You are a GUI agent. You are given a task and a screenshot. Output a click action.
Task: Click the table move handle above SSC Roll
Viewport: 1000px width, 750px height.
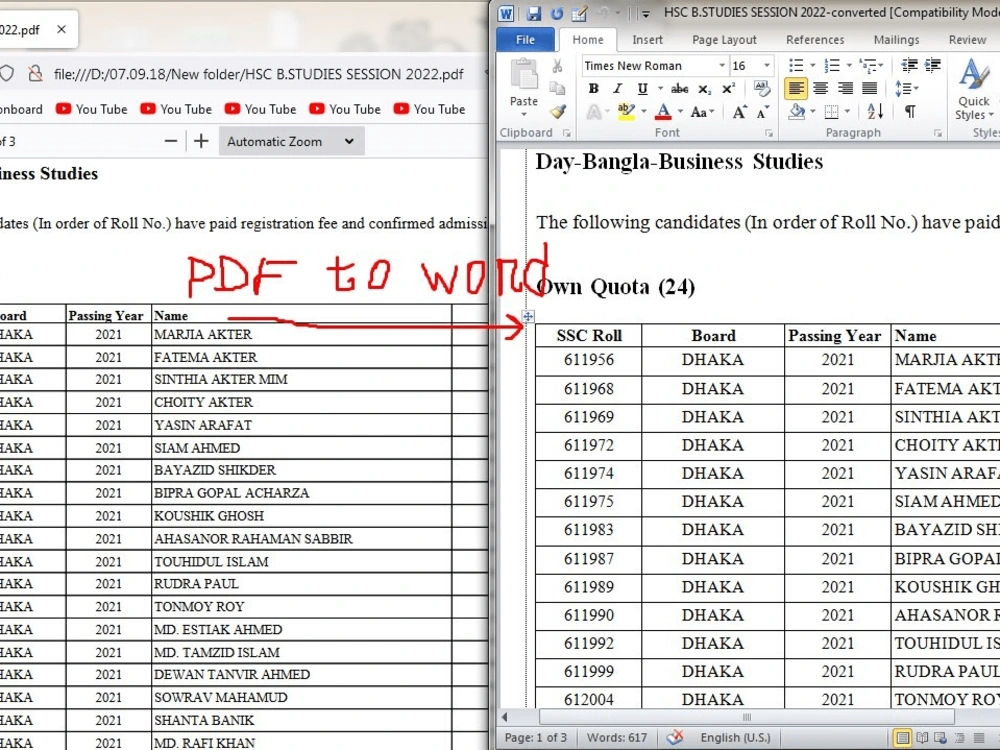pyautogui.click(x=528, y=316)
